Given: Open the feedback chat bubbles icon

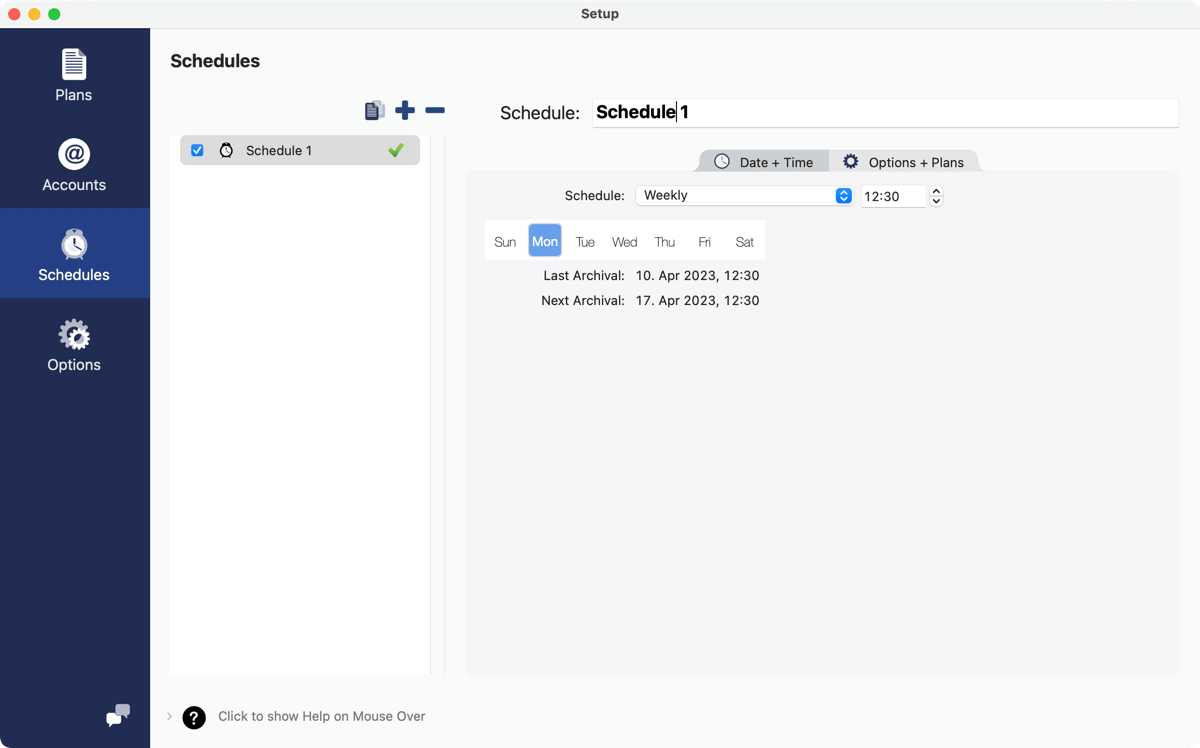Looking at the screenshot, I should tap(118, 715).
